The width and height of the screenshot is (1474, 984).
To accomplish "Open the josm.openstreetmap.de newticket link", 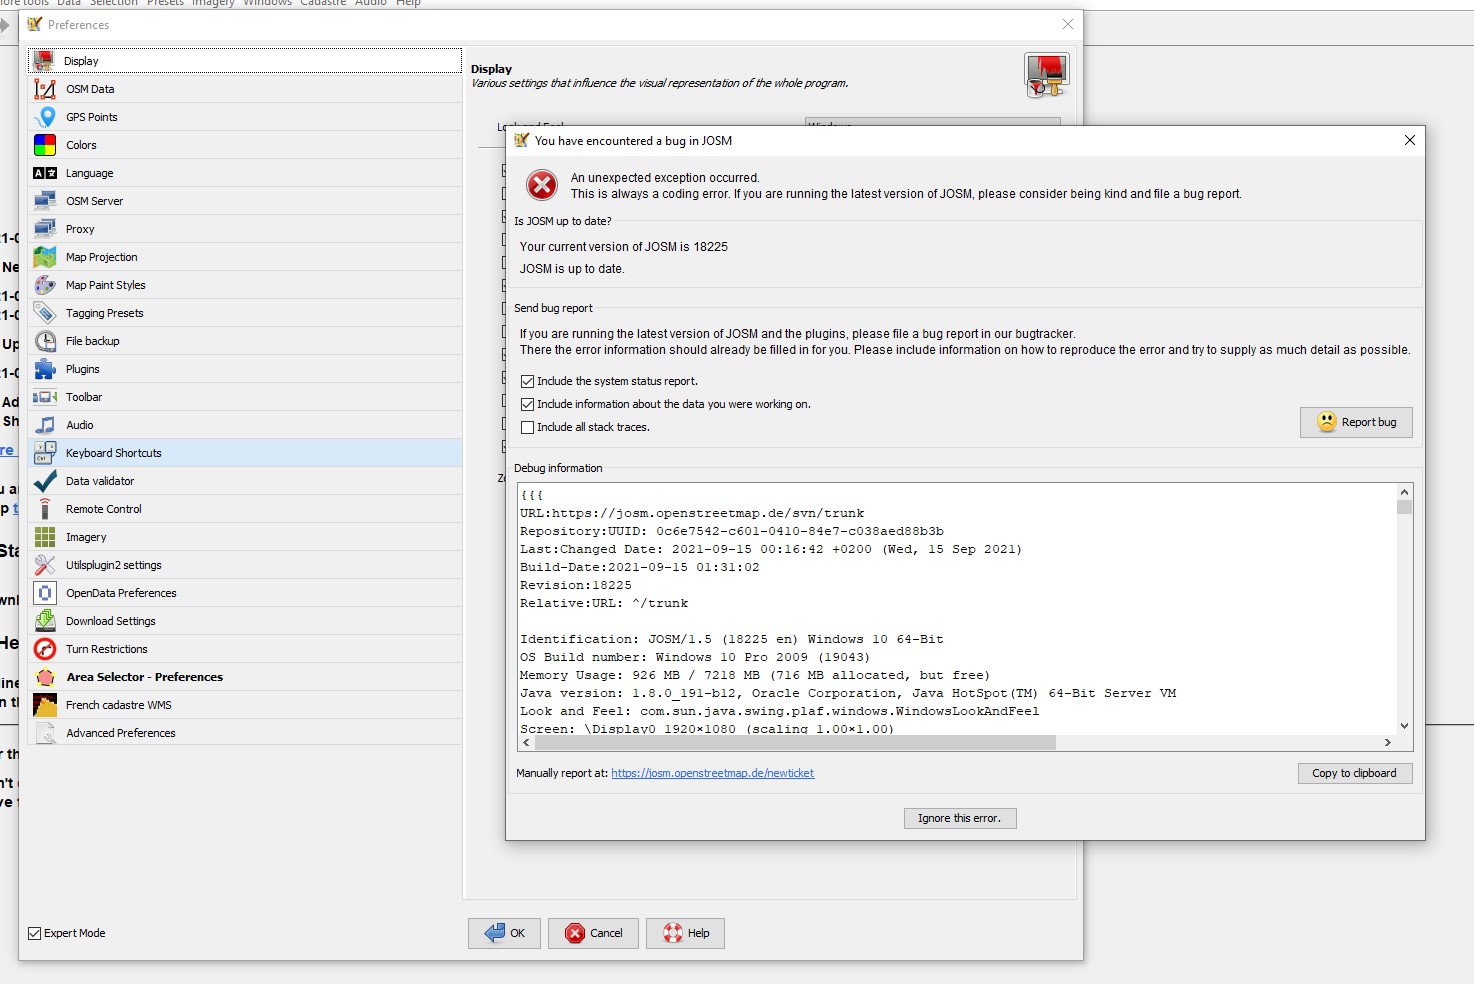I will [712, 773].
